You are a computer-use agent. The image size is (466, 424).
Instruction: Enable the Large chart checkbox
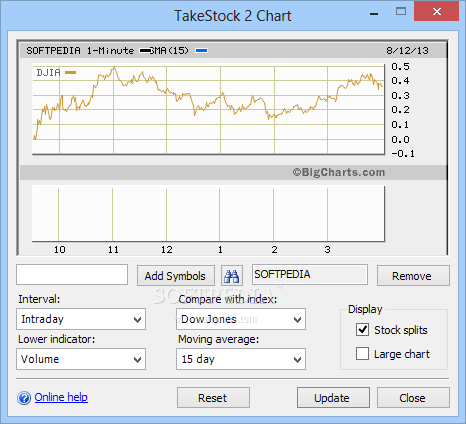point(363,354)
